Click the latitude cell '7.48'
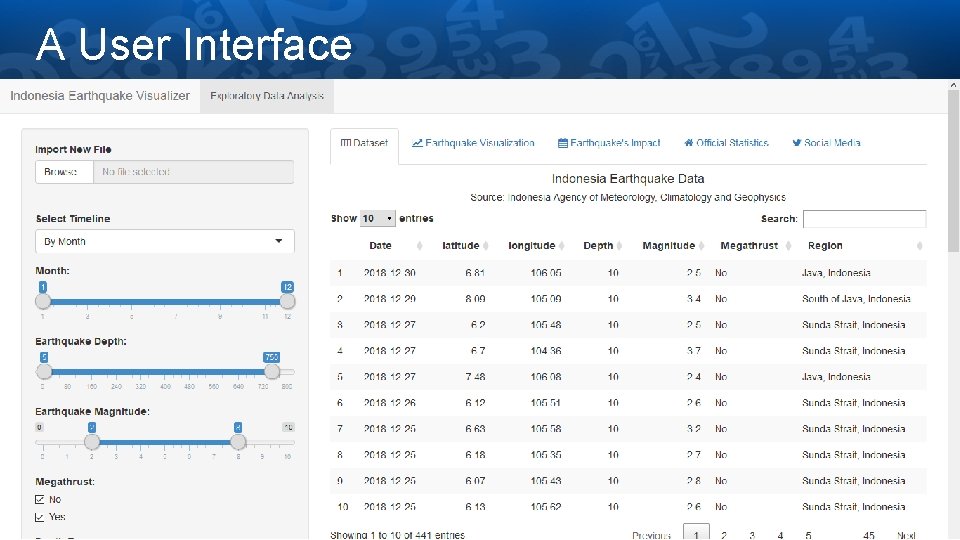 [475, 377]
